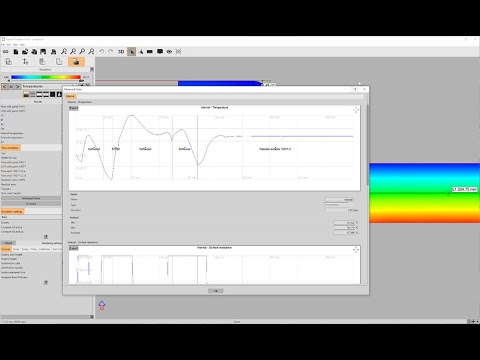Open the third workflow step tab
480x360 pixels.
pyautogui.click(x=42, y=62)
